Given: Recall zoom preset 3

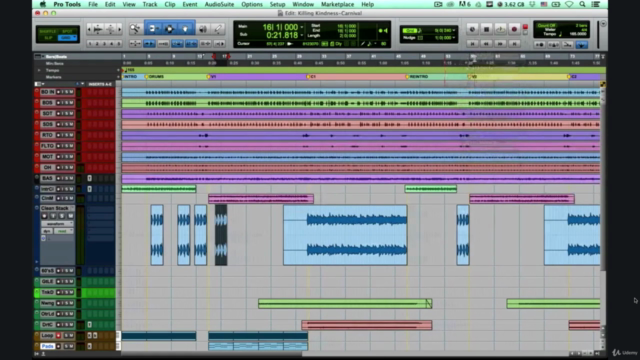Looking at the screenshot, I should click(104, 43).
